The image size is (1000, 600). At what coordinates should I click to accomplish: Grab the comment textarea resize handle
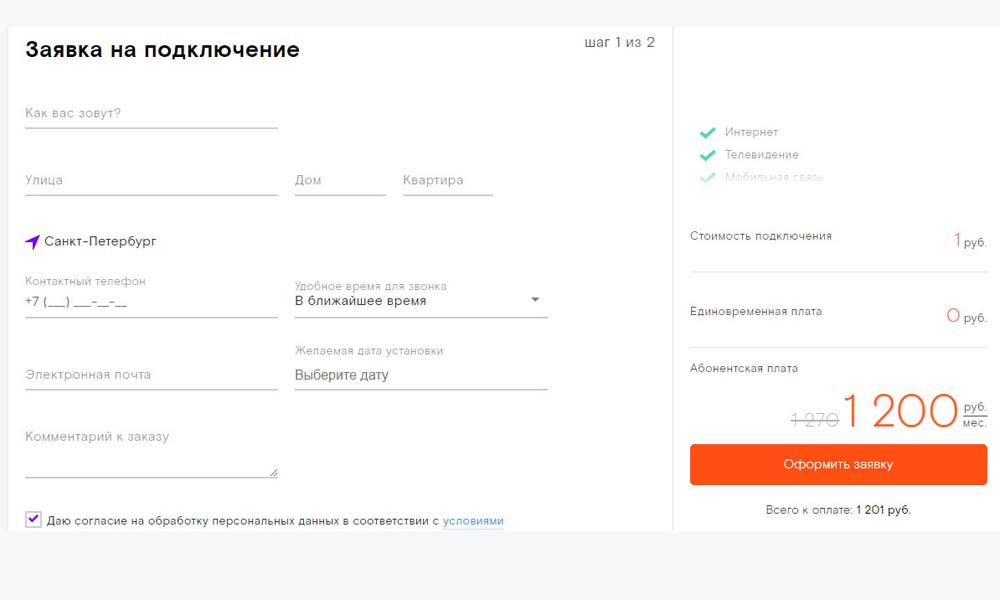coord(273,472)
